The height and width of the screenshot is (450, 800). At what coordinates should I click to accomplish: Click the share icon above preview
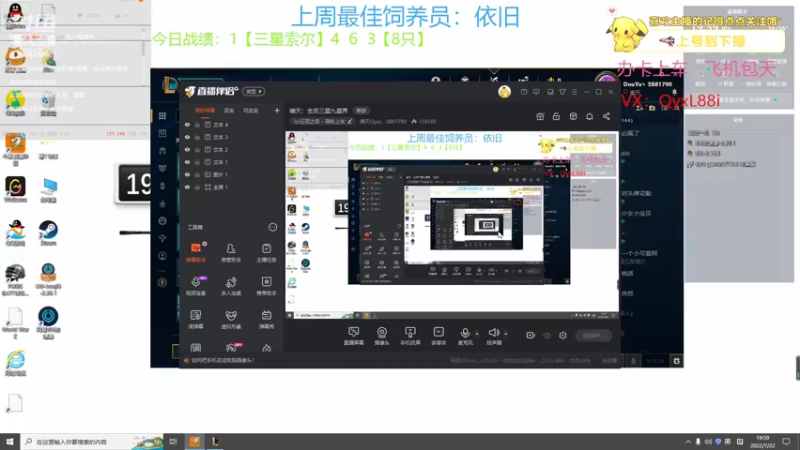606,116
